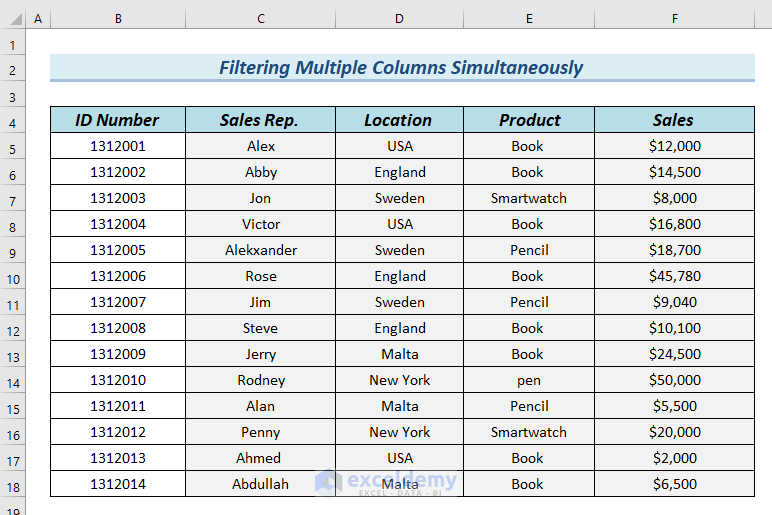Select column B header
This screenshot has height=515, width=772.
[118, 19]
